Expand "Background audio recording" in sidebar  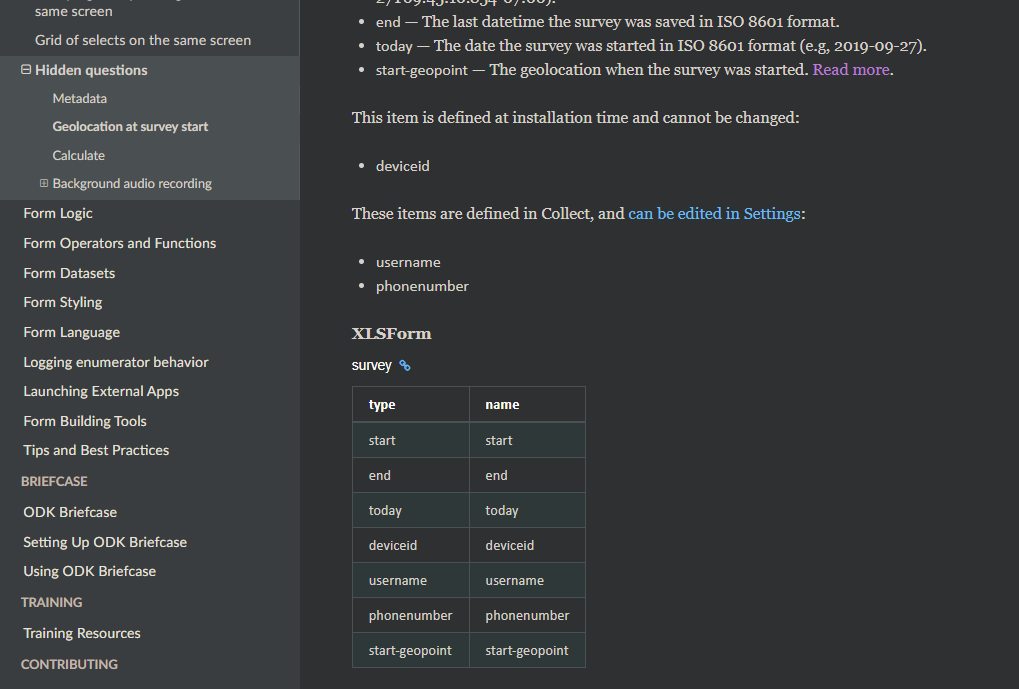(x=43, y=183)
